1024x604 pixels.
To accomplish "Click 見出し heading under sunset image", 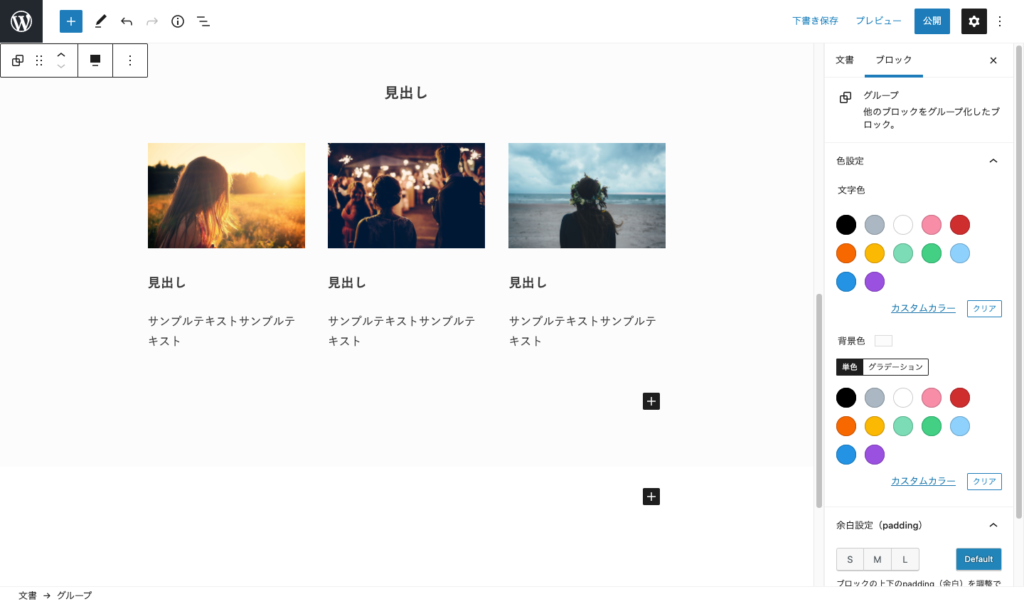I will click(x=167, y=283).
